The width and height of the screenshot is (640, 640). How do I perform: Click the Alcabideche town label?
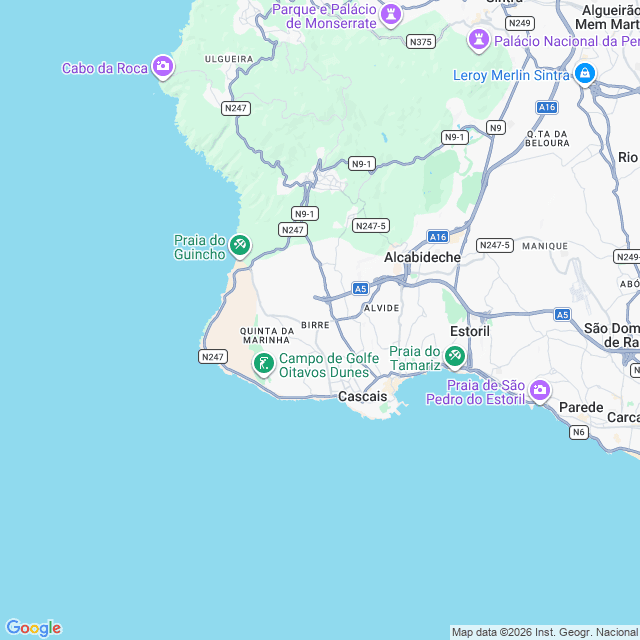click(x=422, y=258)
